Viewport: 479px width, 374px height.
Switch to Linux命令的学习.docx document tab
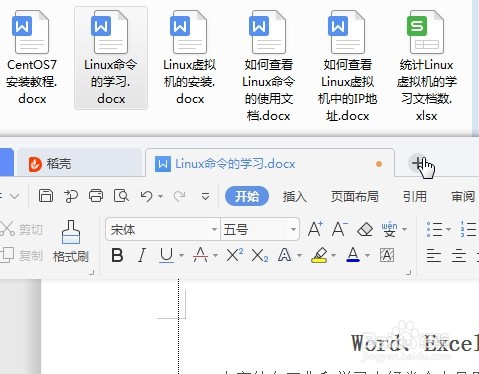point(269,164)
